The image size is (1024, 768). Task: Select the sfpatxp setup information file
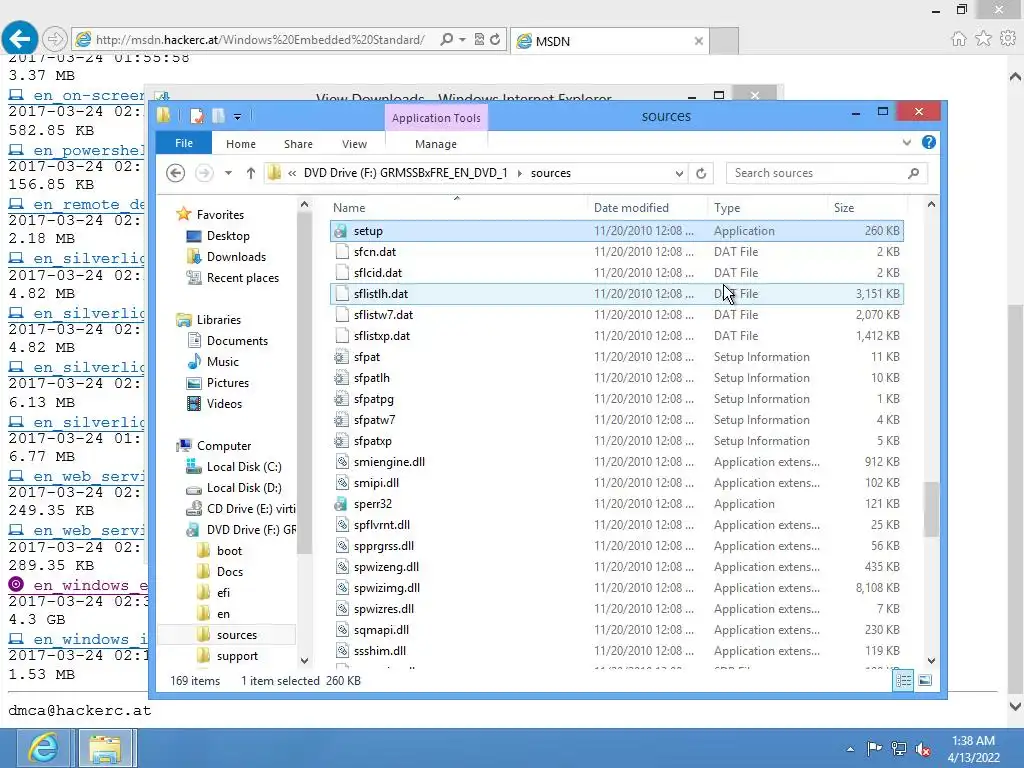pos(617,441)
